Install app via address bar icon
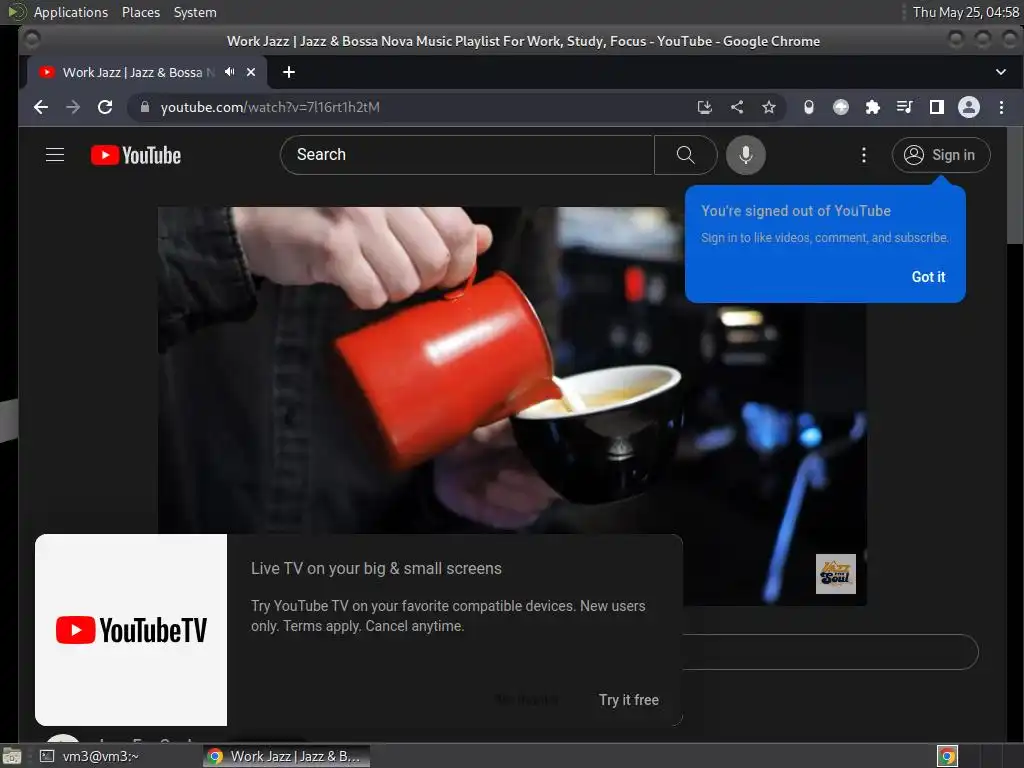Viewport: 1024px width, 768px height. click(x=705, y=107)
